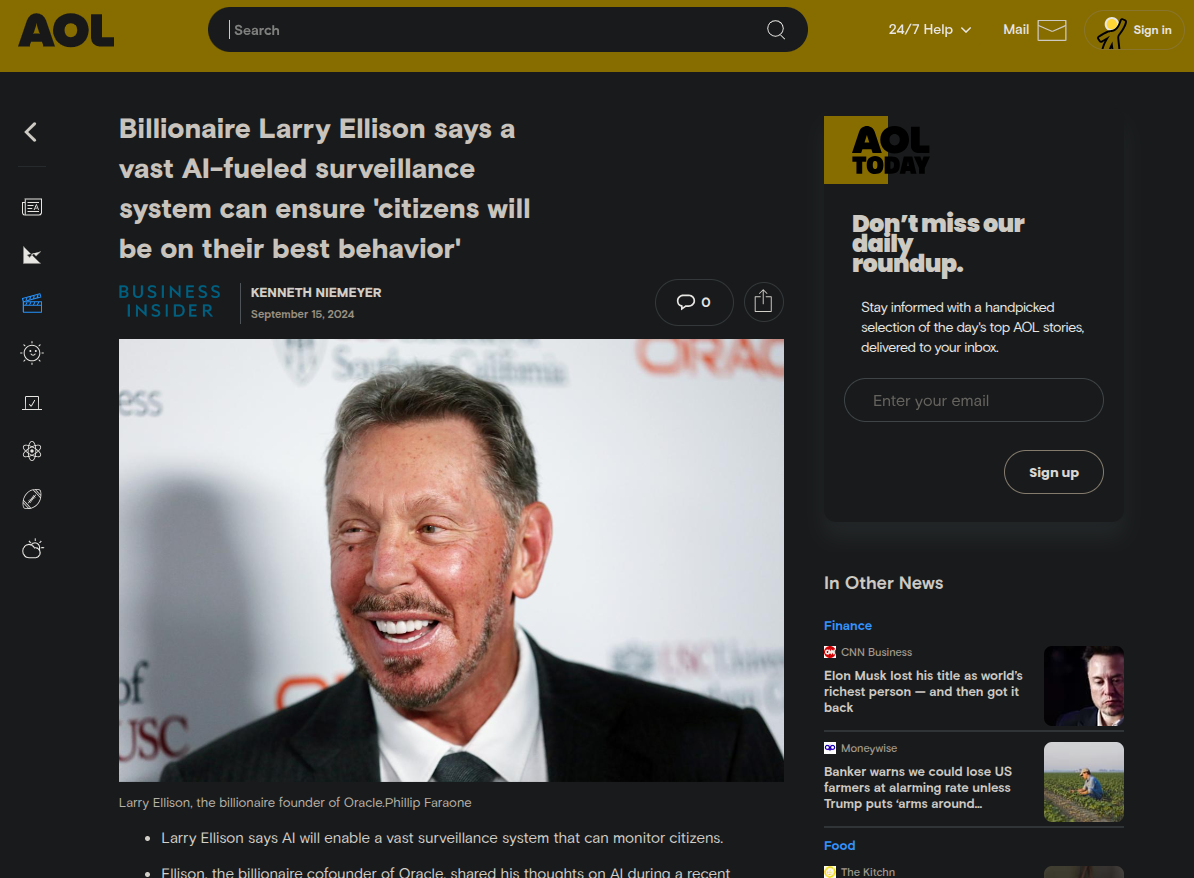Share the article with the share icon

point(763,302)
